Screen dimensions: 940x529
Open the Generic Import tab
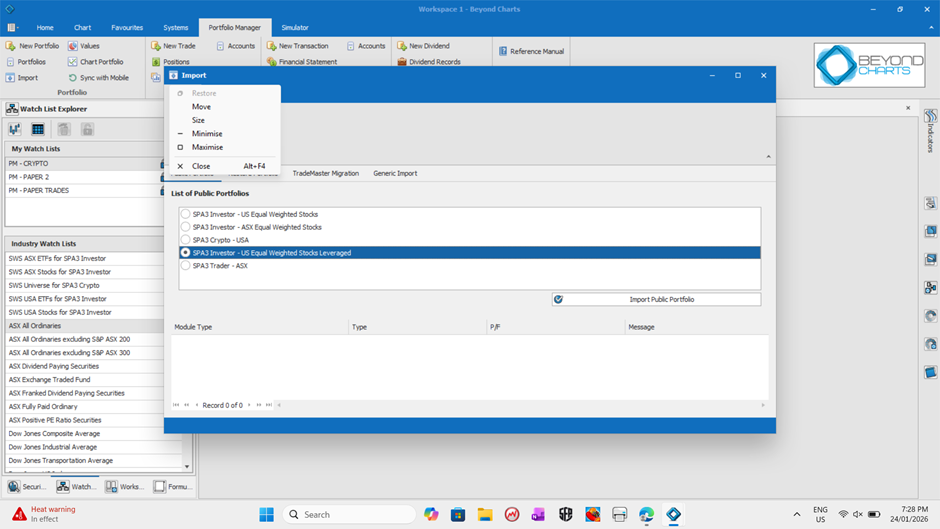(x=395, y=174)
